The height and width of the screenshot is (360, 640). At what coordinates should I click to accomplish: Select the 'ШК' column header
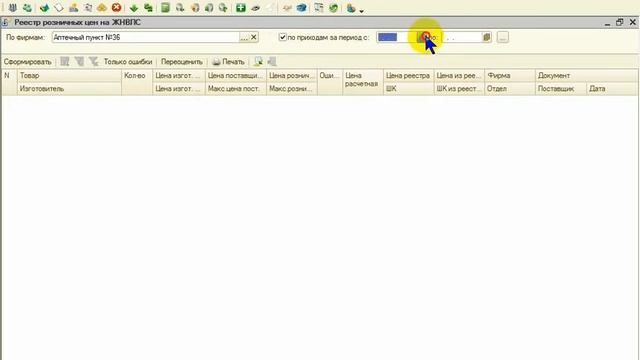pos(408,89)
